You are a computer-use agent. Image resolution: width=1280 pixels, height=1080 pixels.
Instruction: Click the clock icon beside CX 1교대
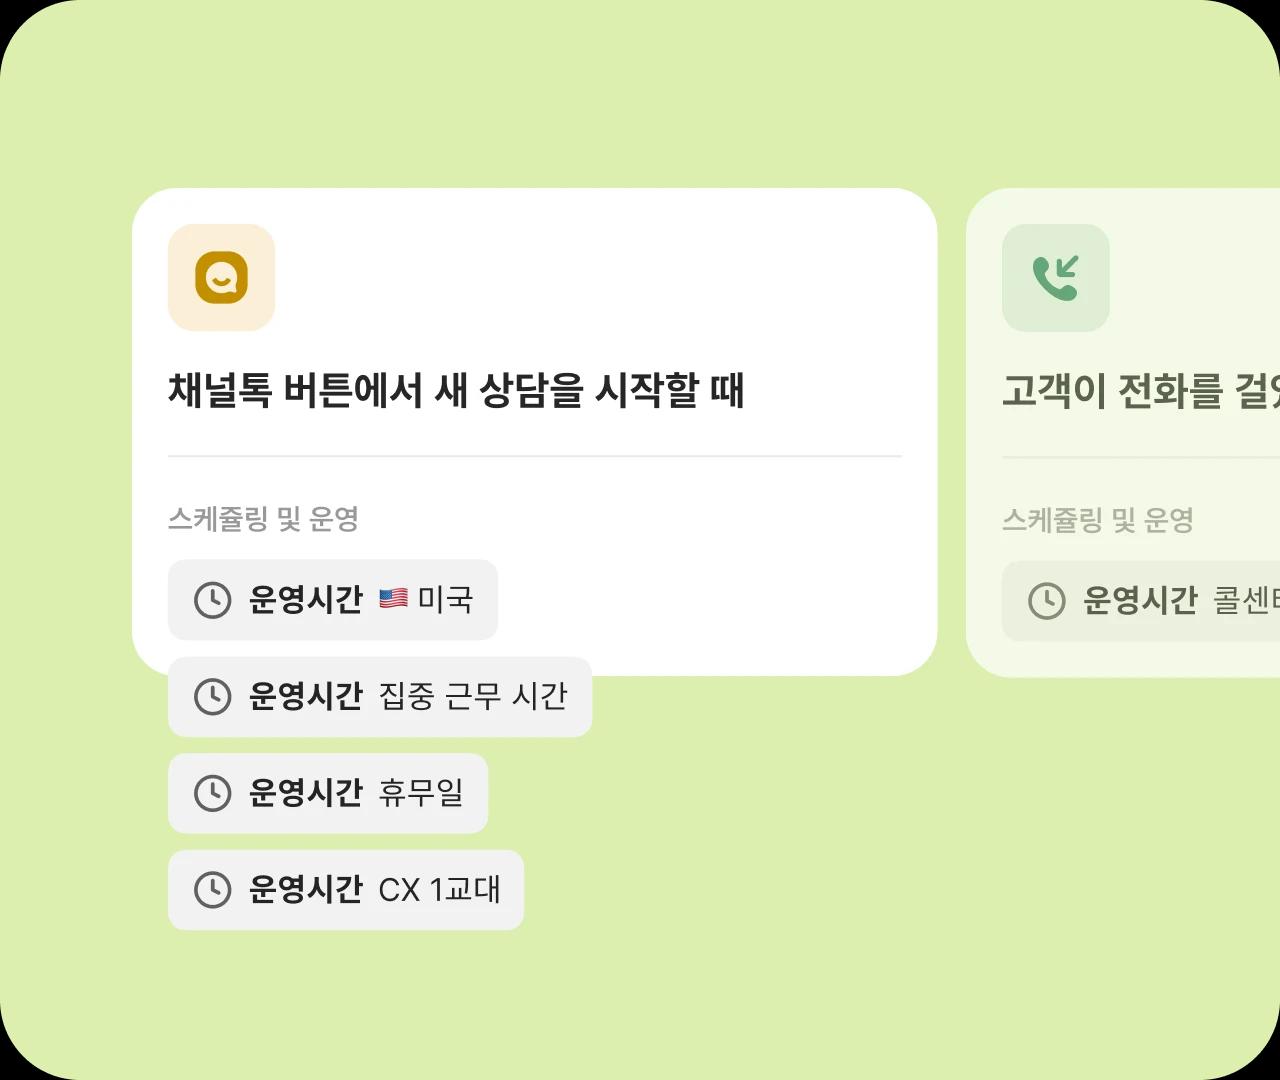point(212,890)
